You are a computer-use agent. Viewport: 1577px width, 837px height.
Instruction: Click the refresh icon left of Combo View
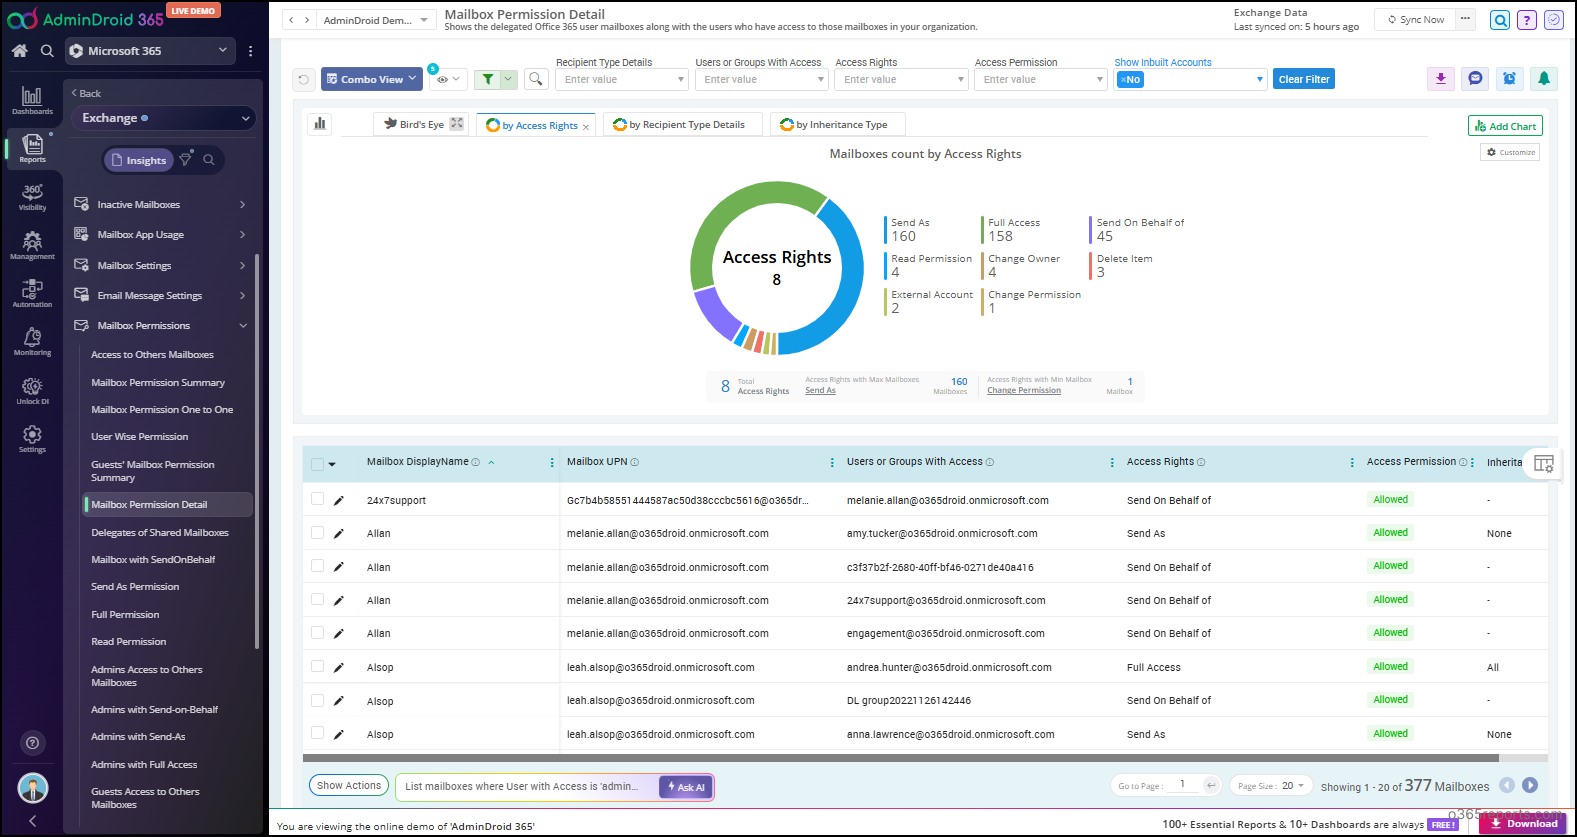(x=304, y=79)
